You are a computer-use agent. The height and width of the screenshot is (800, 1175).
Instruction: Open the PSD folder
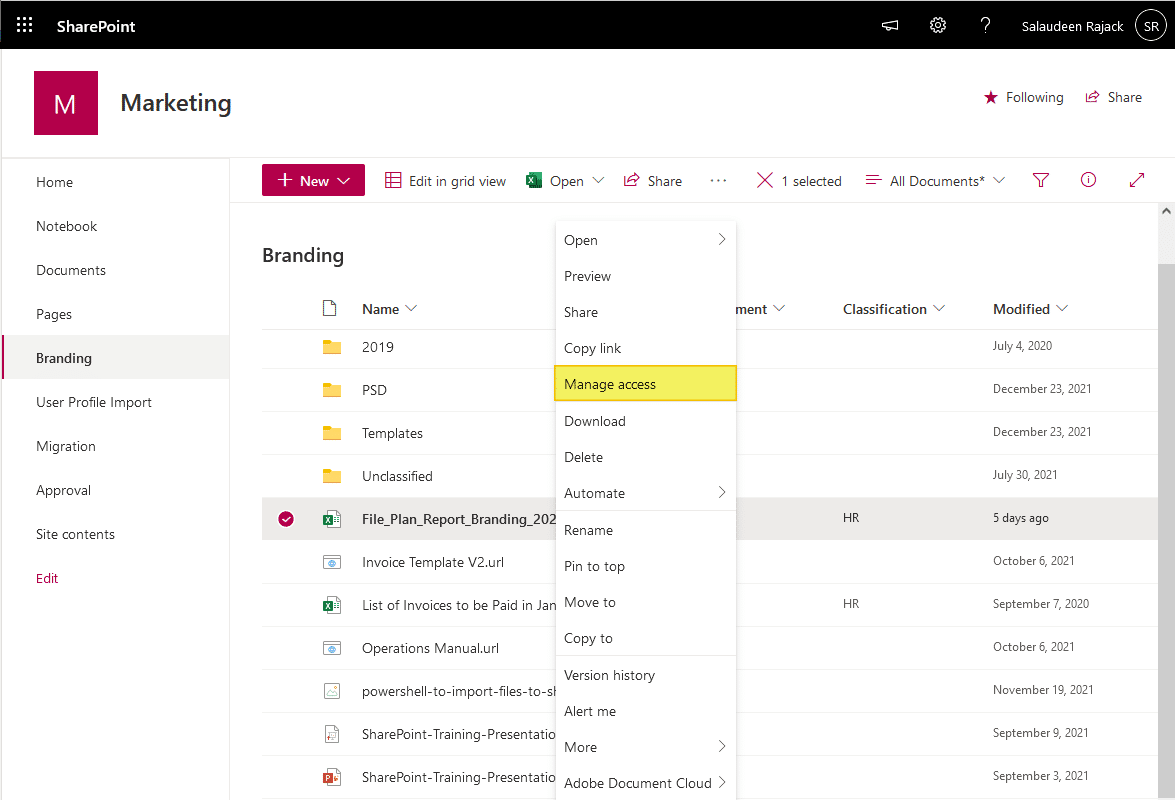point(375,390)
